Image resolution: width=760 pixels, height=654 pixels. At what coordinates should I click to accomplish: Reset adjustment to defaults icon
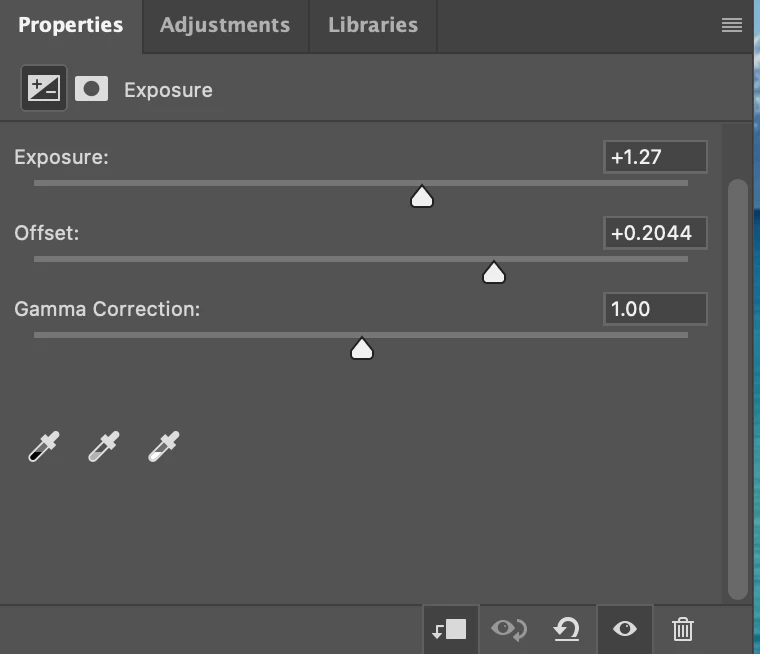(567, 629)
